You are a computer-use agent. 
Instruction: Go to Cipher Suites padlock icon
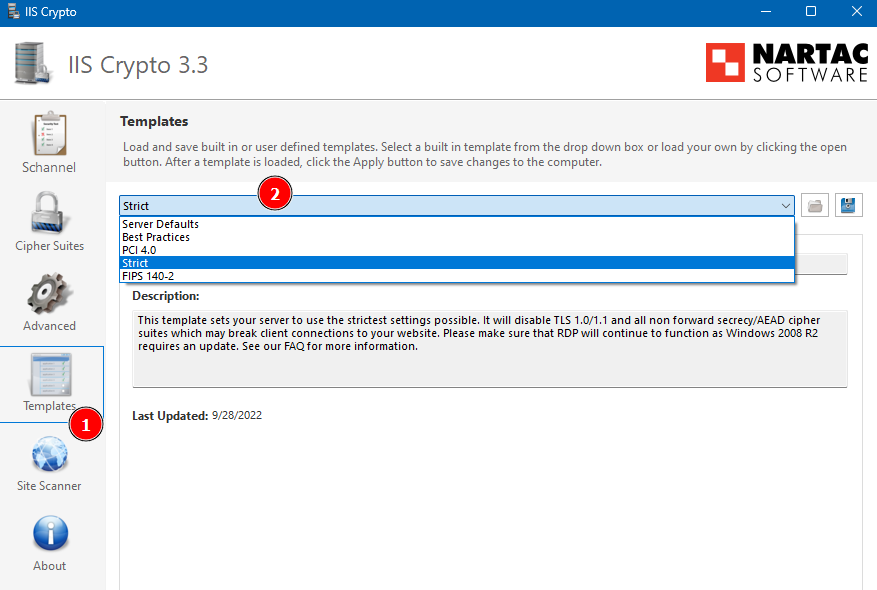pos(49,220)
